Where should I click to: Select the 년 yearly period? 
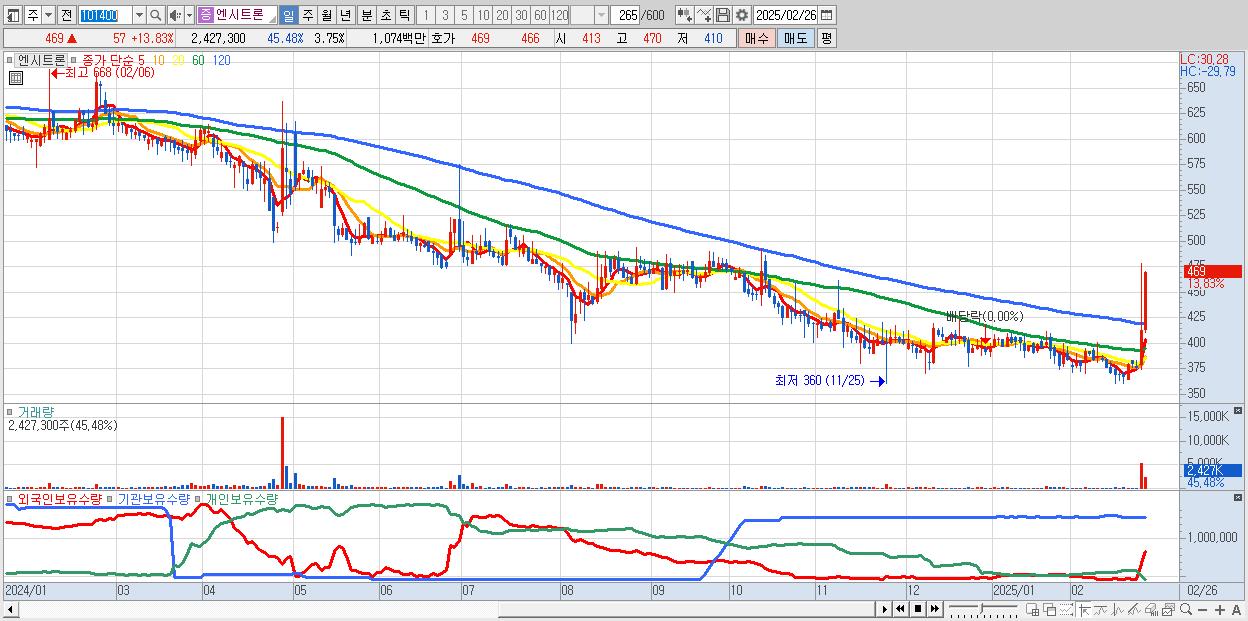pos(345,15)
